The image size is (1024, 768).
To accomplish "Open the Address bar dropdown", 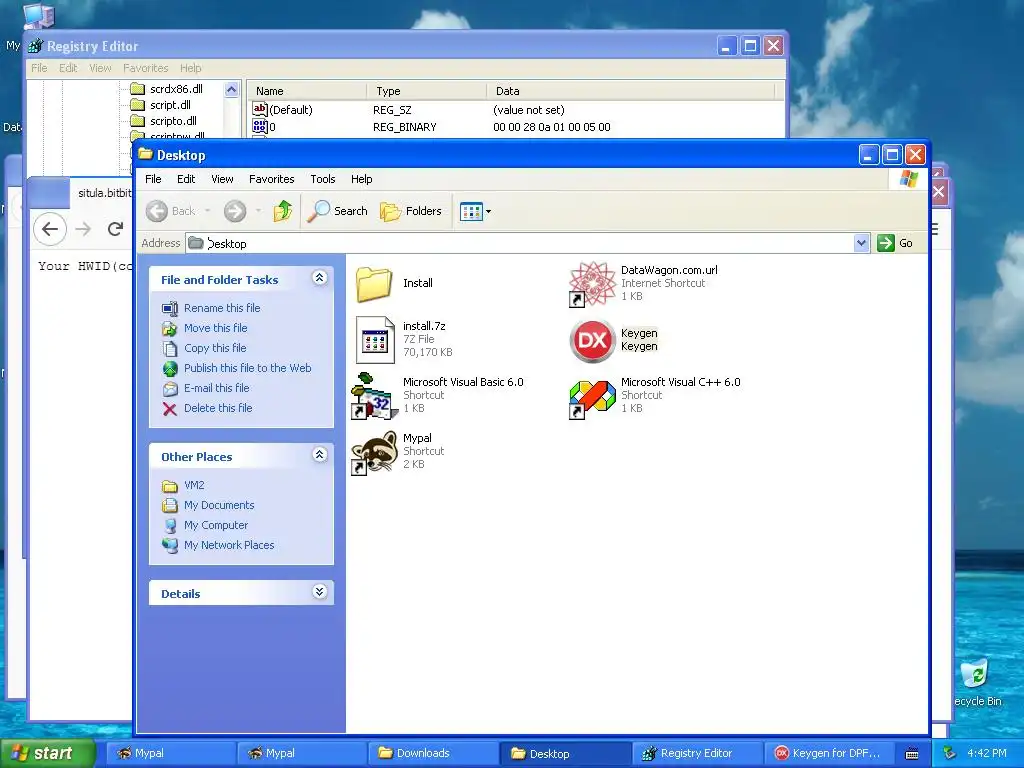I will click(861, 243).
